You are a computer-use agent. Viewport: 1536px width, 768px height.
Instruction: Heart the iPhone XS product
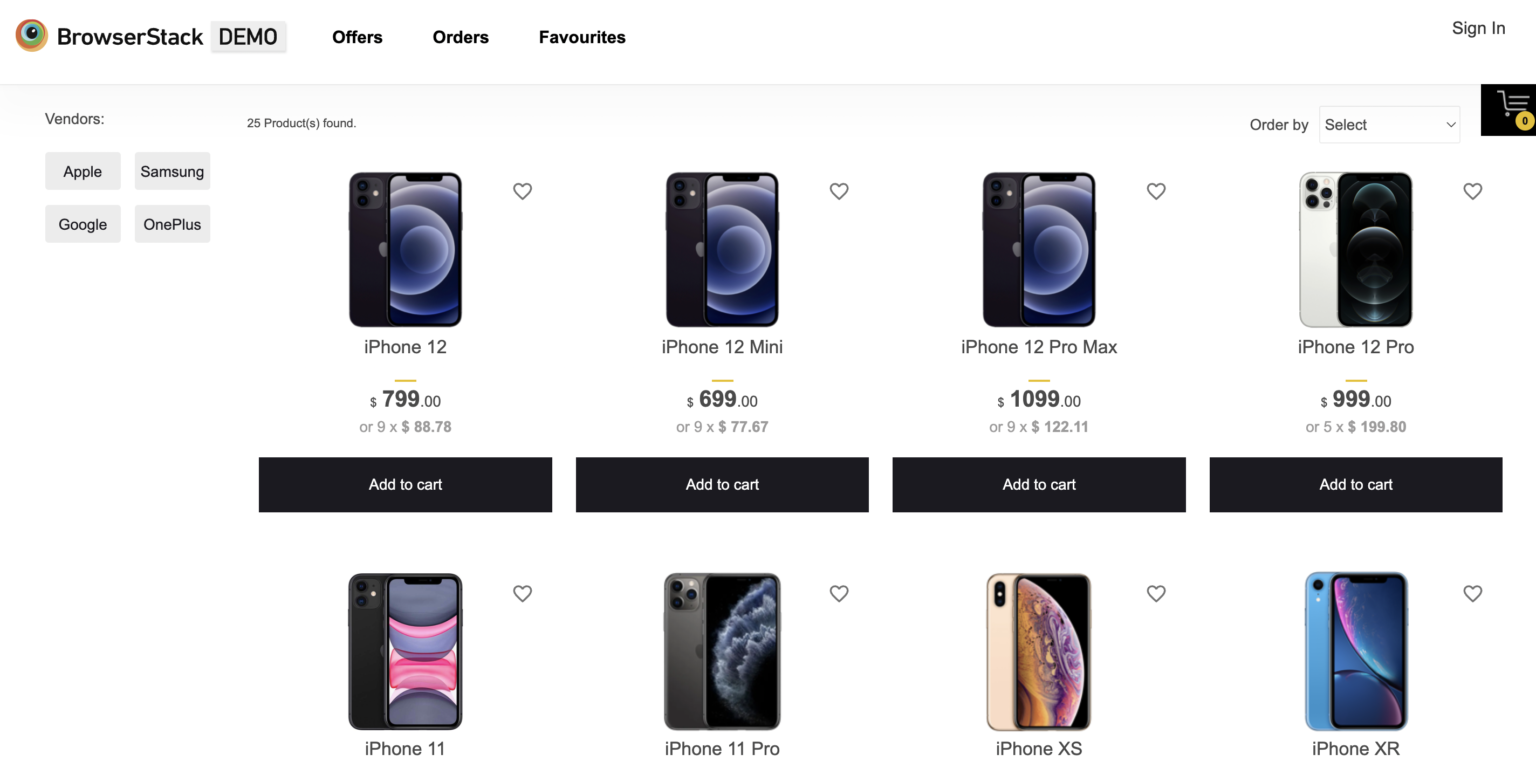coord(1156,593)
